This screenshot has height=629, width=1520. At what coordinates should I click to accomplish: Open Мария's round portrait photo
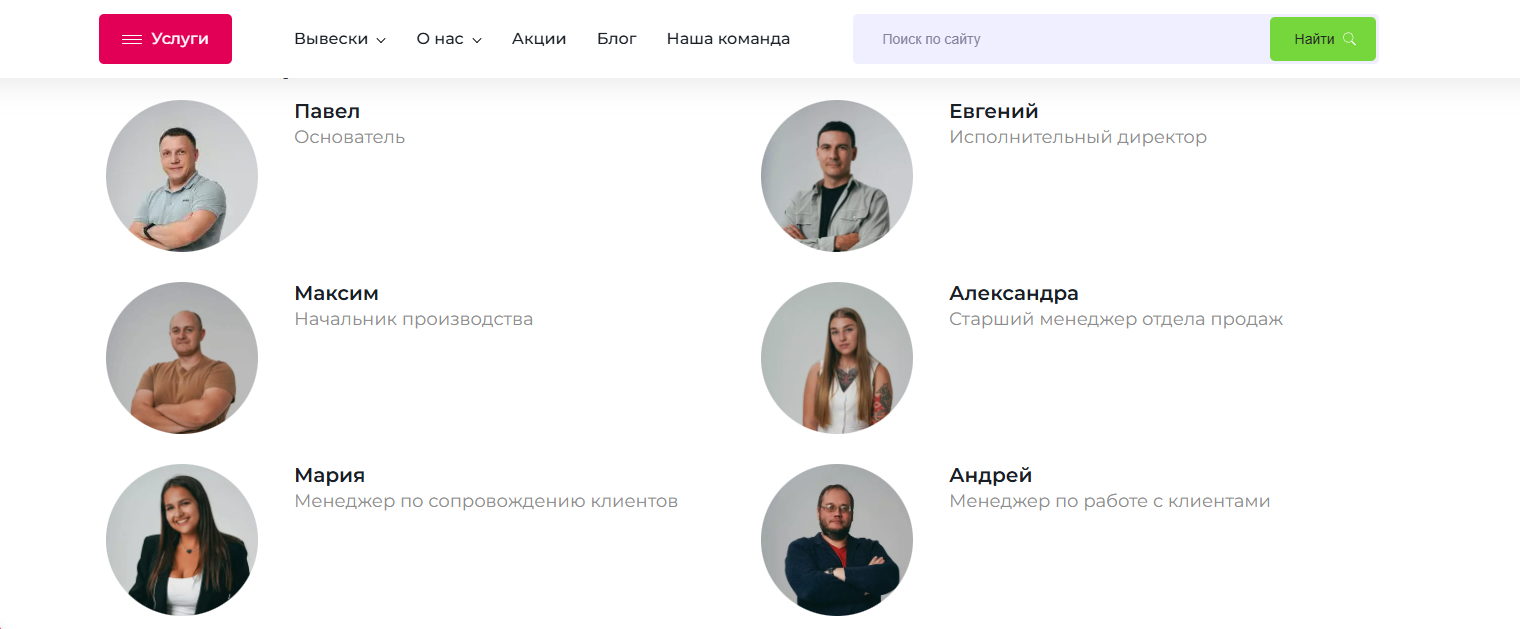click(x=182, y=540)
